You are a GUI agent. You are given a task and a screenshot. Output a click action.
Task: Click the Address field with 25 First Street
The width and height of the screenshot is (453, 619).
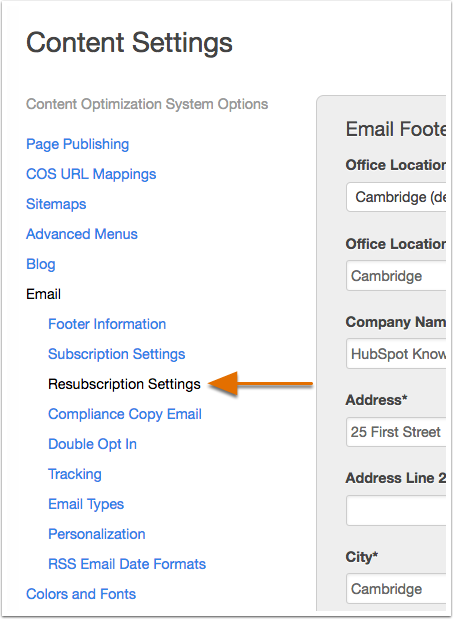point(396,432)
